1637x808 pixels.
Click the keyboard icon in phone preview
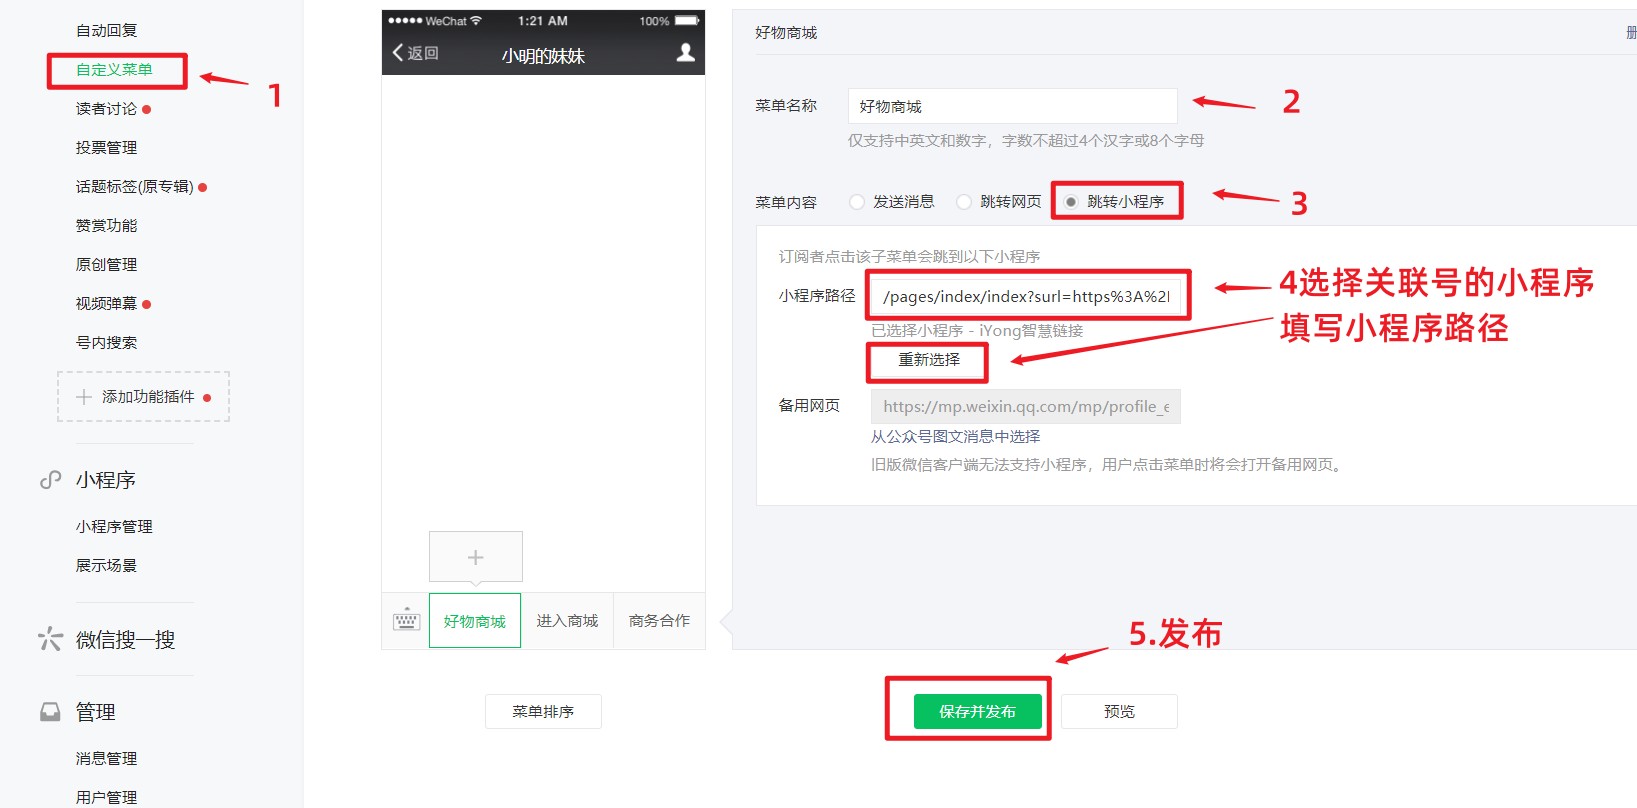[x=406, y=620]
